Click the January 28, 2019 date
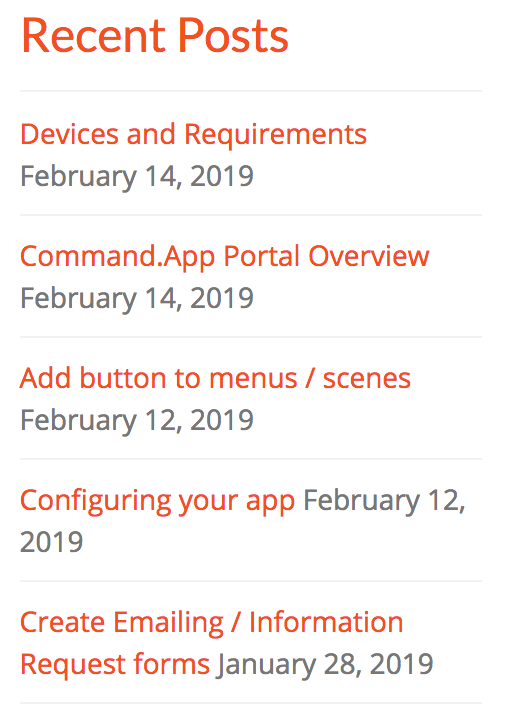 coord(325,664)
